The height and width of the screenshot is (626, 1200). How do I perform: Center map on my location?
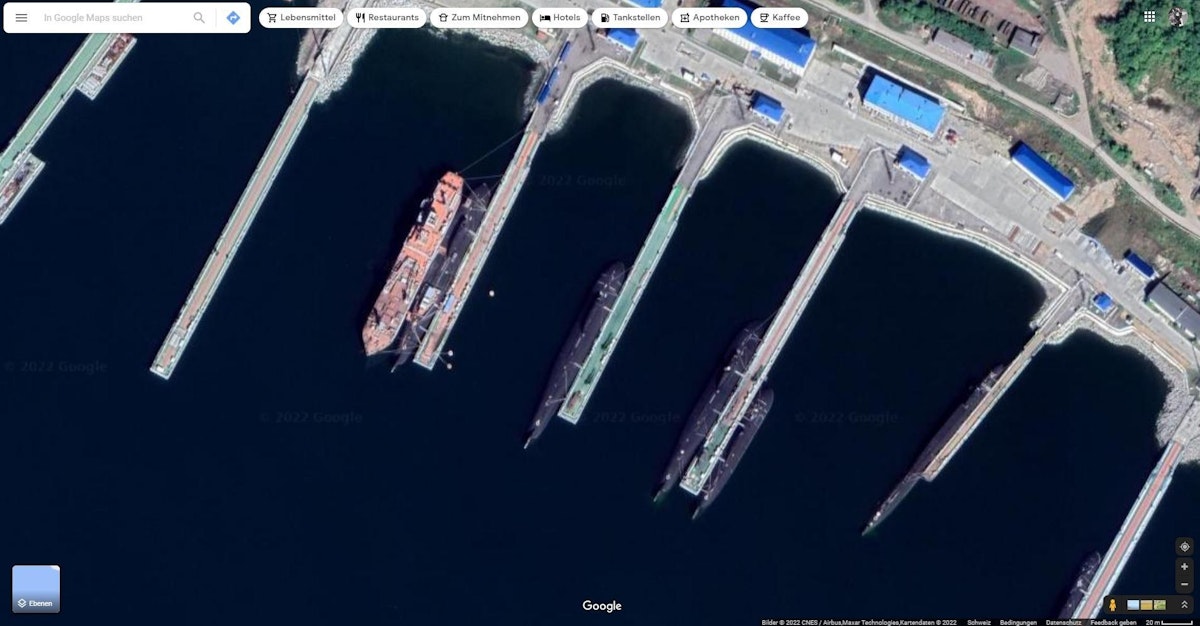1184,546
